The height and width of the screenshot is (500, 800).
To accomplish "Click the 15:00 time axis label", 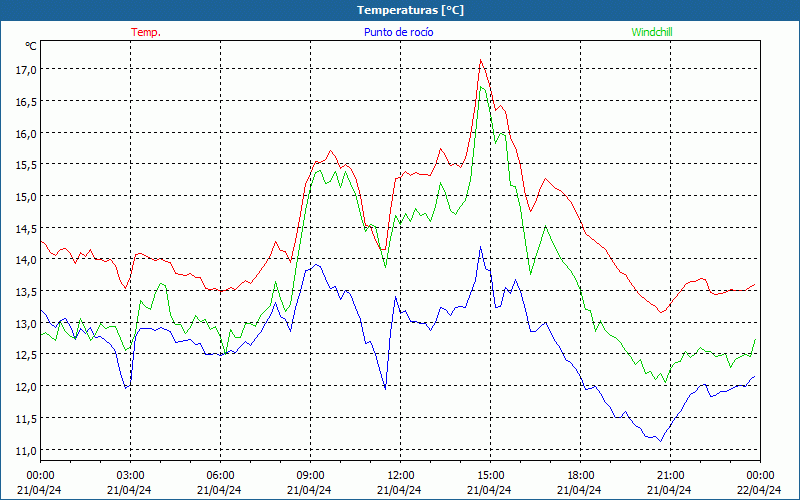I will click(490, 475).
